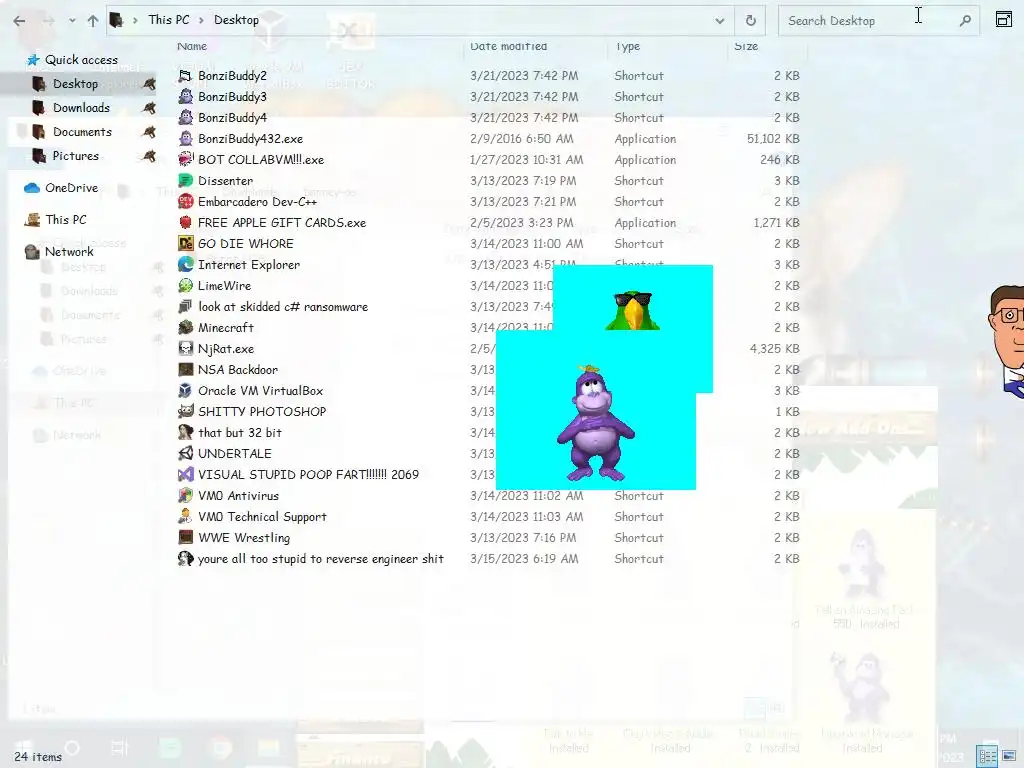Select the BOT COLLABVM!!!.exe icon

pyautogui.click(x=185, y=159)
